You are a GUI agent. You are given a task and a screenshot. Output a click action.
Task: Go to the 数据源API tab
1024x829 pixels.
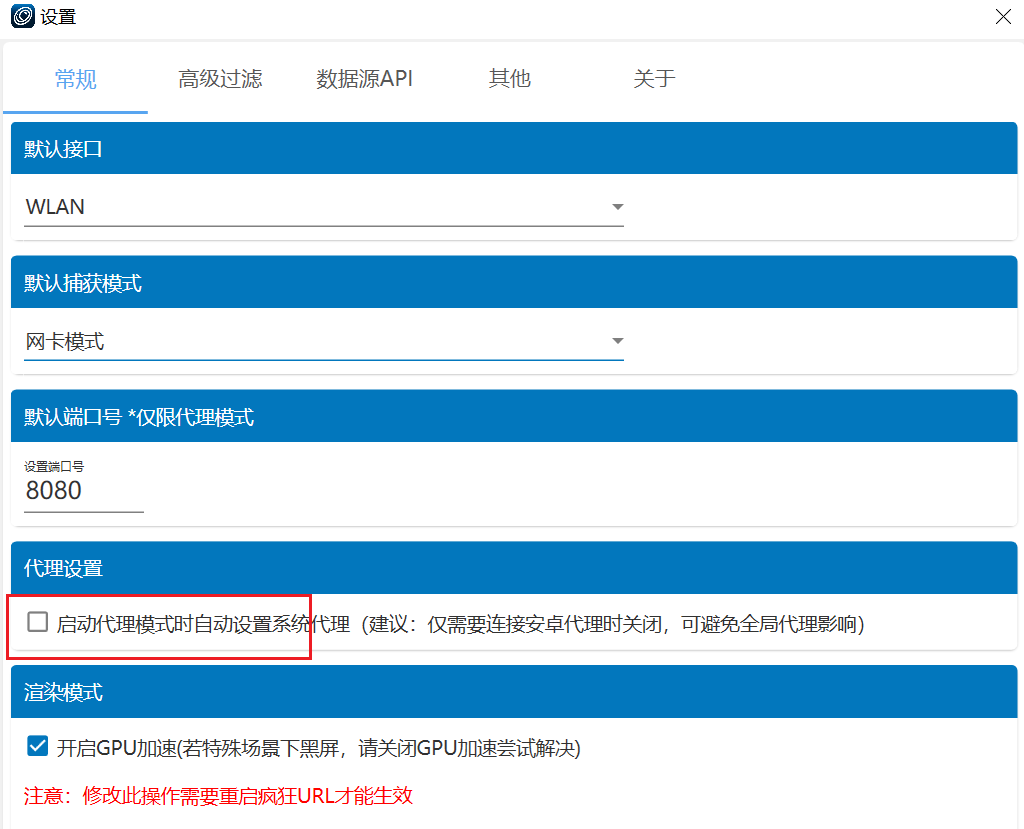(x=365, y=79)
